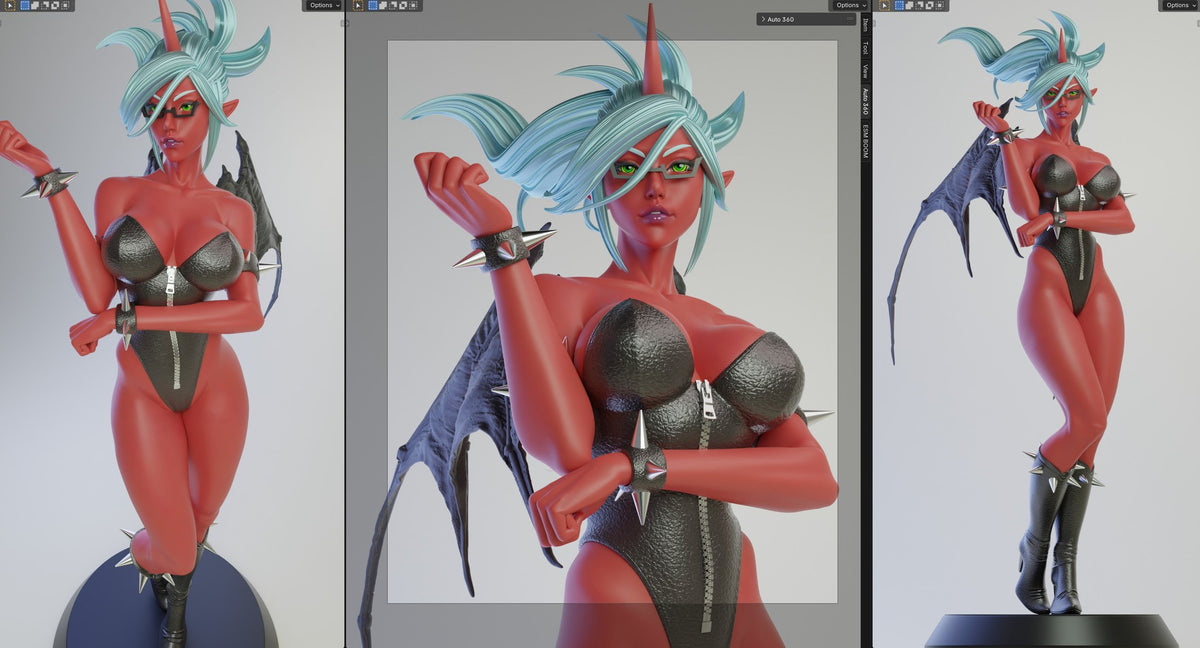This screenshot has width=1200, height=648.
Task: Grab the Auto 360 panel drag handle
Action: (x=850, y=19)
